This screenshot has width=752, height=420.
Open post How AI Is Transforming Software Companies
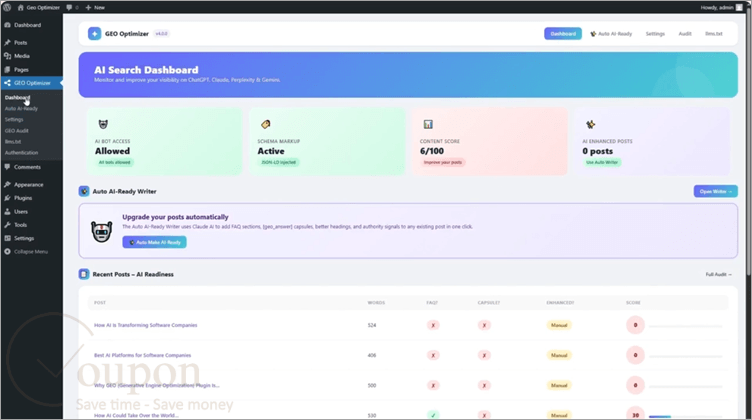tap(145, 325)
